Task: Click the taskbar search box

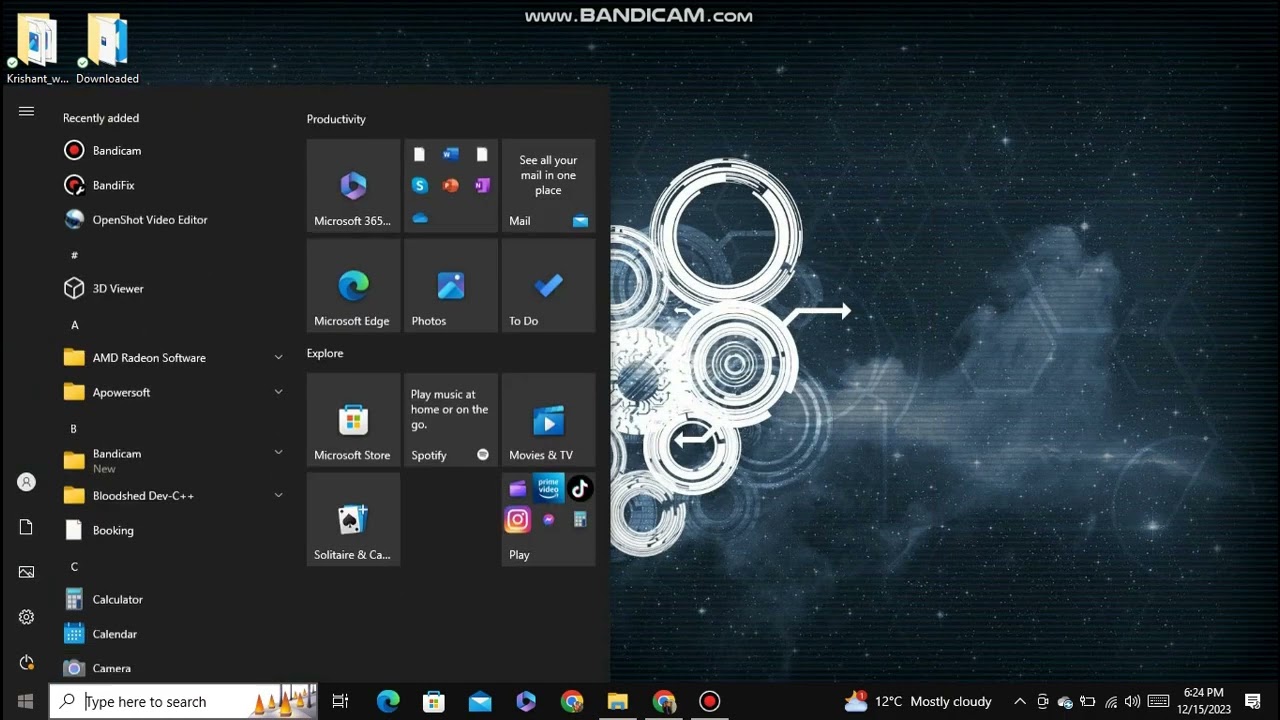Action: (184, 701)
